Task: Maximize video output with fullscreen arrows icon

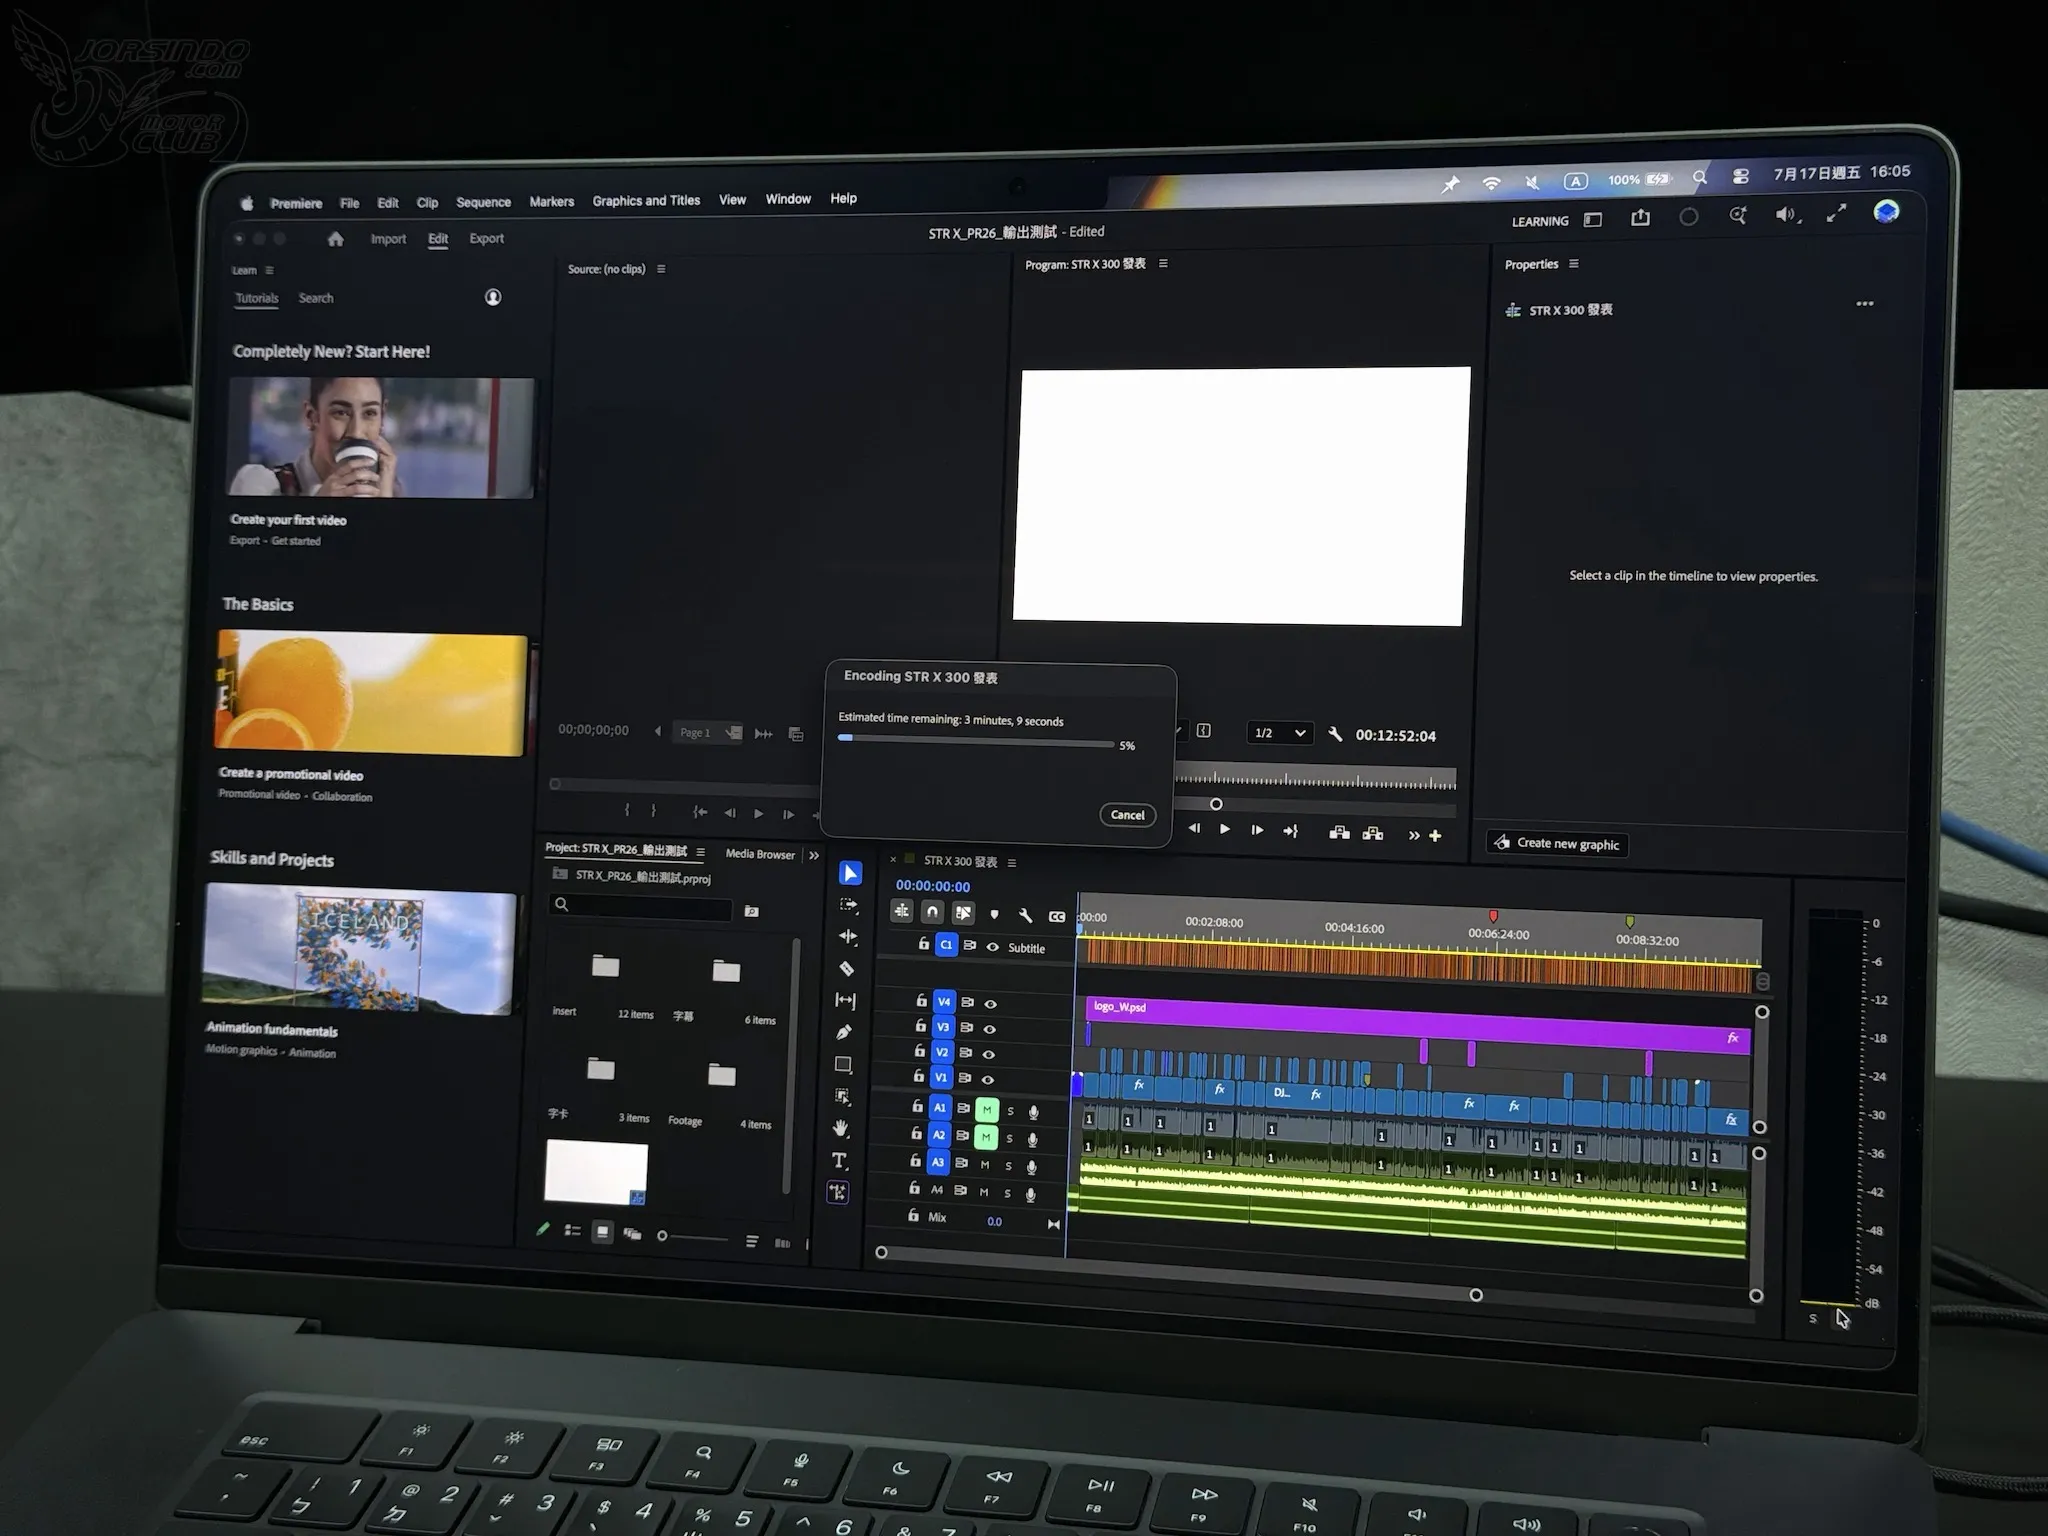Action: pyautogui.click(x=1836, y=213)
